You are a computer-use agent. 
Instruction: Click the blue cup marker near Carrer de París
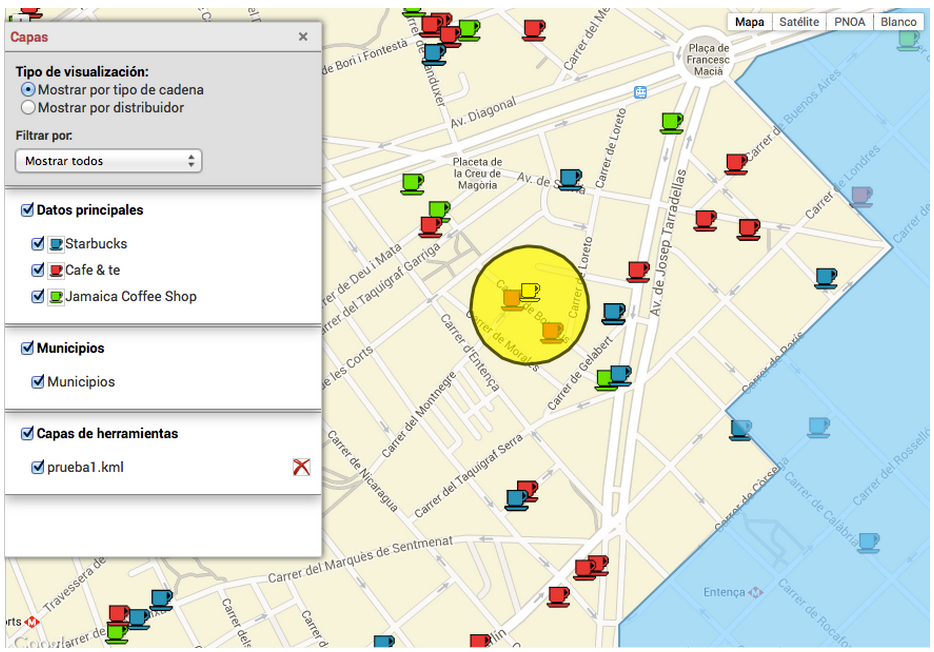(x=825, y=277)
